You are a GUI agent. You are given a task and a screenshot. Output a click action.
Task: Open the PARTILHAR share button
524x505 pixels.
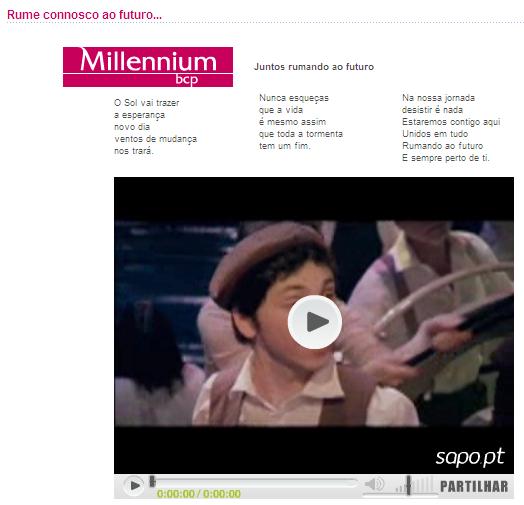[474, 487]
